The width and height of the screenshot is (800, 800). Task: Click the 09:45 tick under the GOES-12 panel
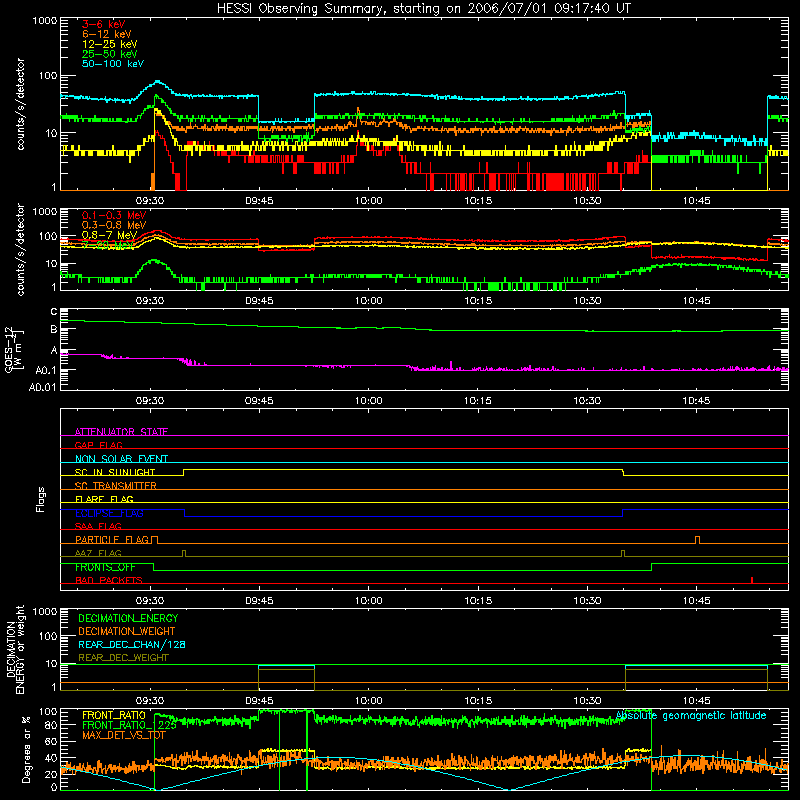[259, 401]
